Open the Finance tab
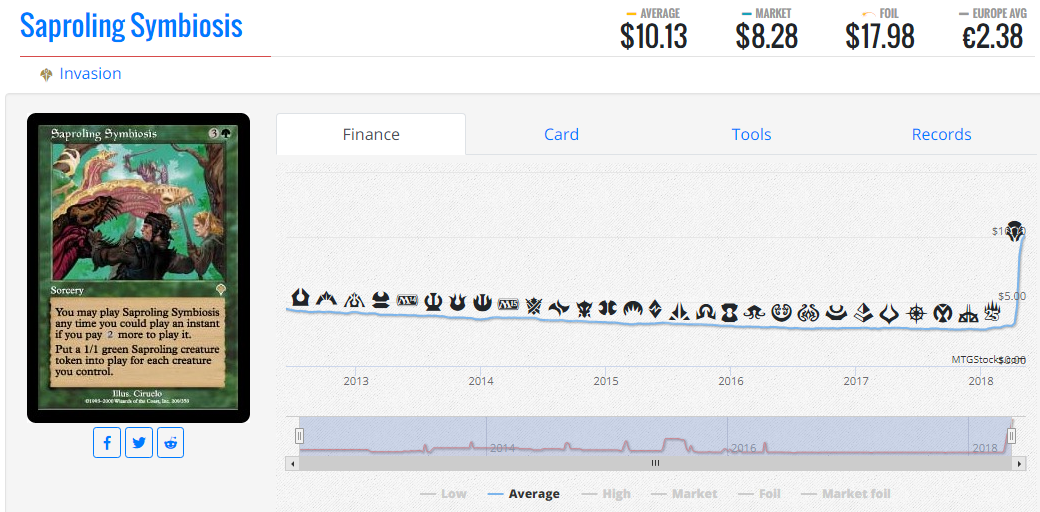The height and width of the screenshot is (512, 1040). pos(371,135)
